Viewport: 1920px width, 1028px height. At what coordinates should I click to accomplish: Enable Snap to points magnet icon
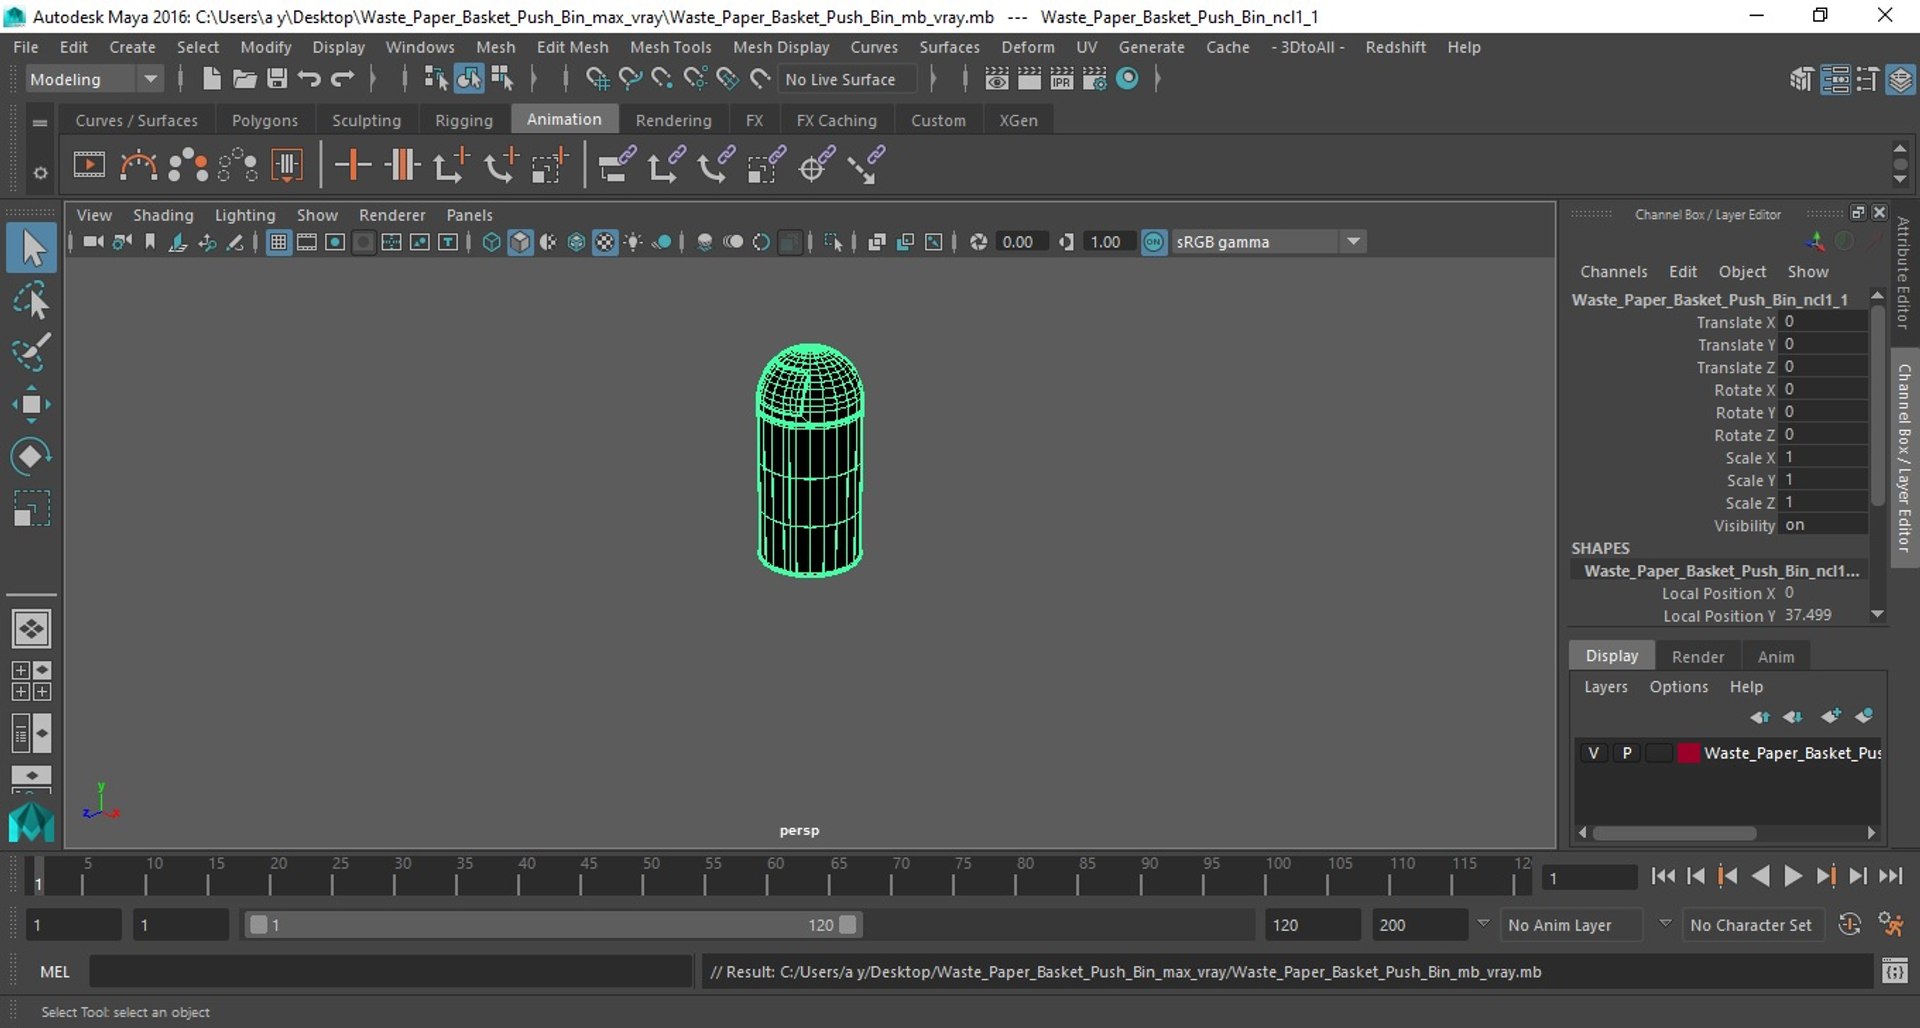[662, 79]
